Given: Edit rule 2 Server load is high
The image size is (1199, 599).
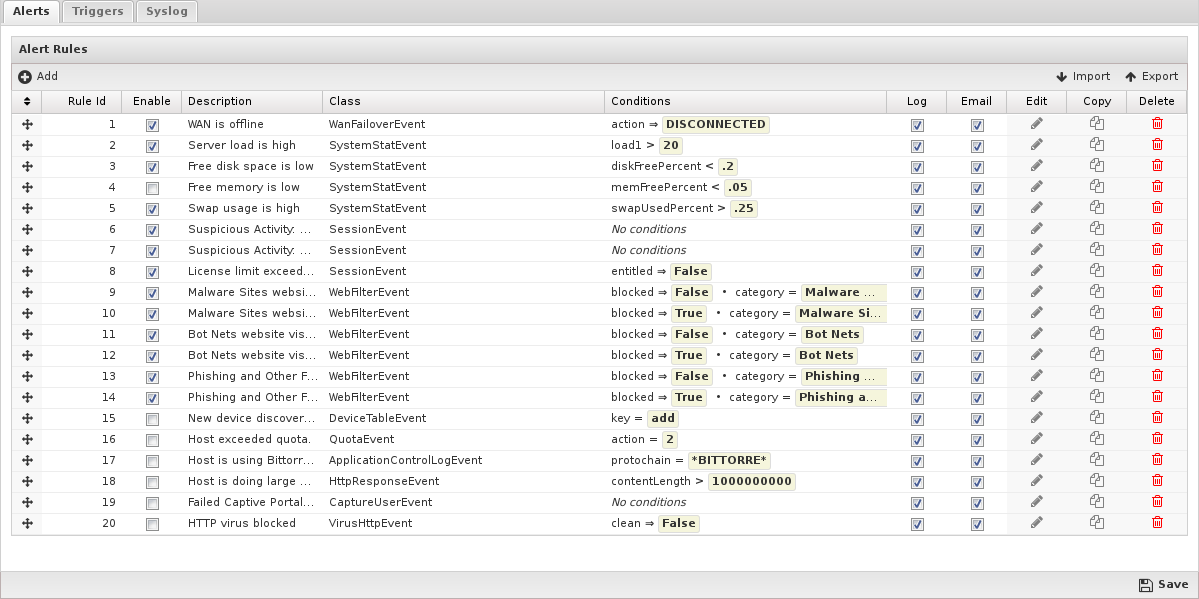Looking at the screenshot, I should (x=1036, y=145).
